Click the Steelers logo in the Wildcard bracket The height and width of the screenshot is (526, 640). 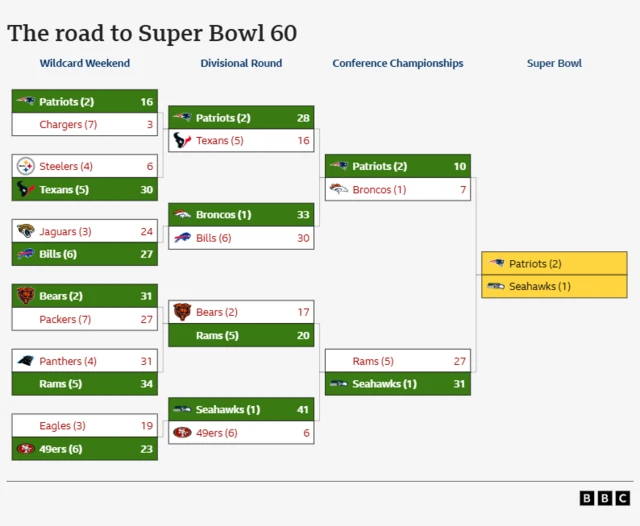click(26, 166)
